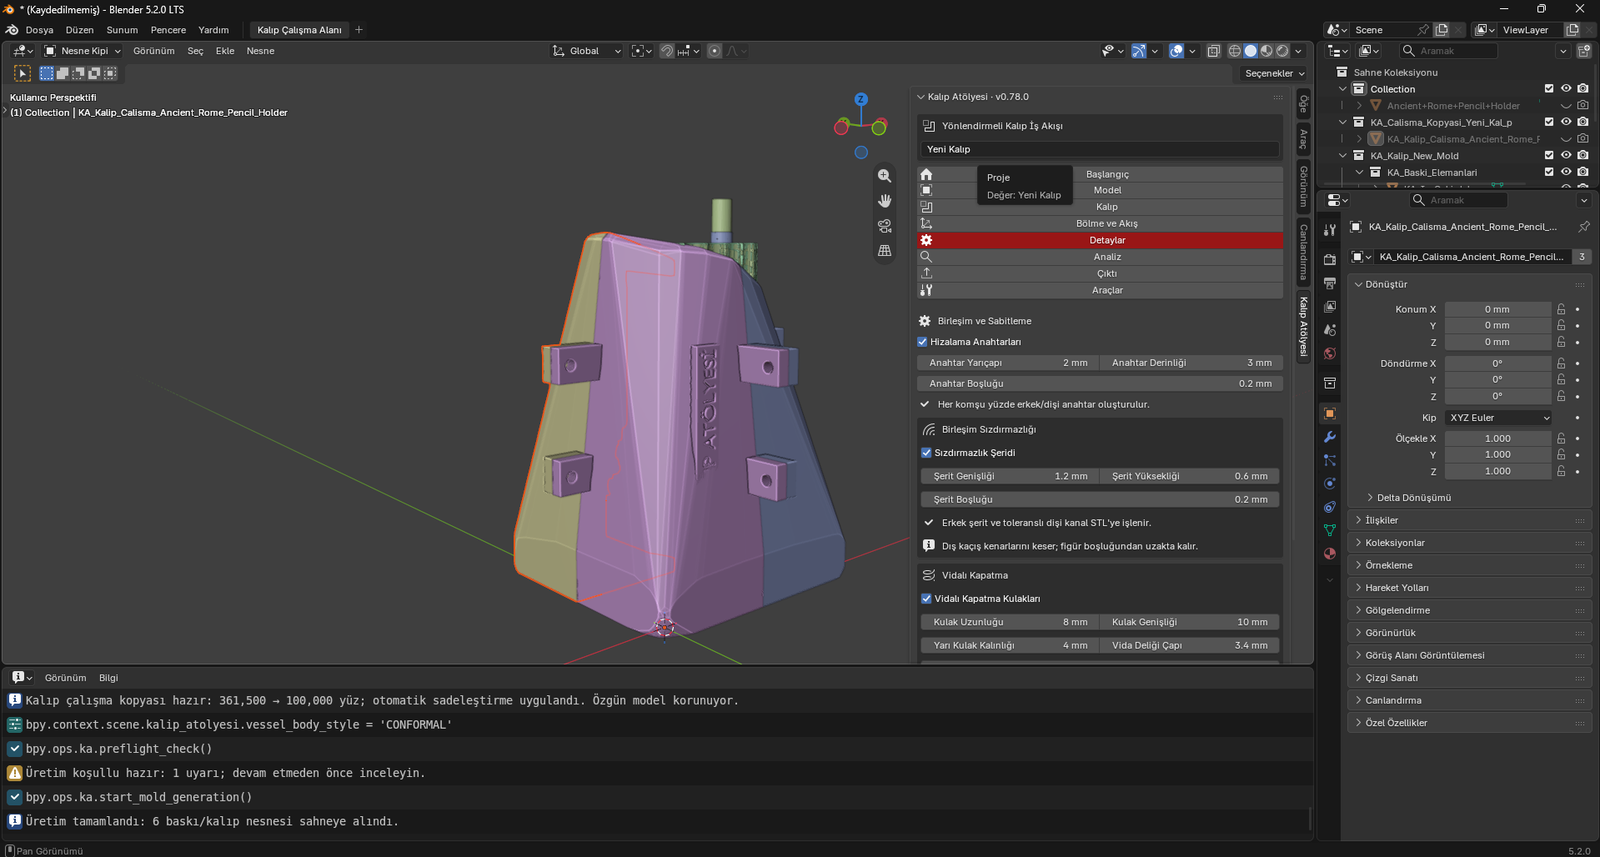Toggle proportional editing icon in header
1600x857 pixels.
pyautogui.click(x=714, y=51)
